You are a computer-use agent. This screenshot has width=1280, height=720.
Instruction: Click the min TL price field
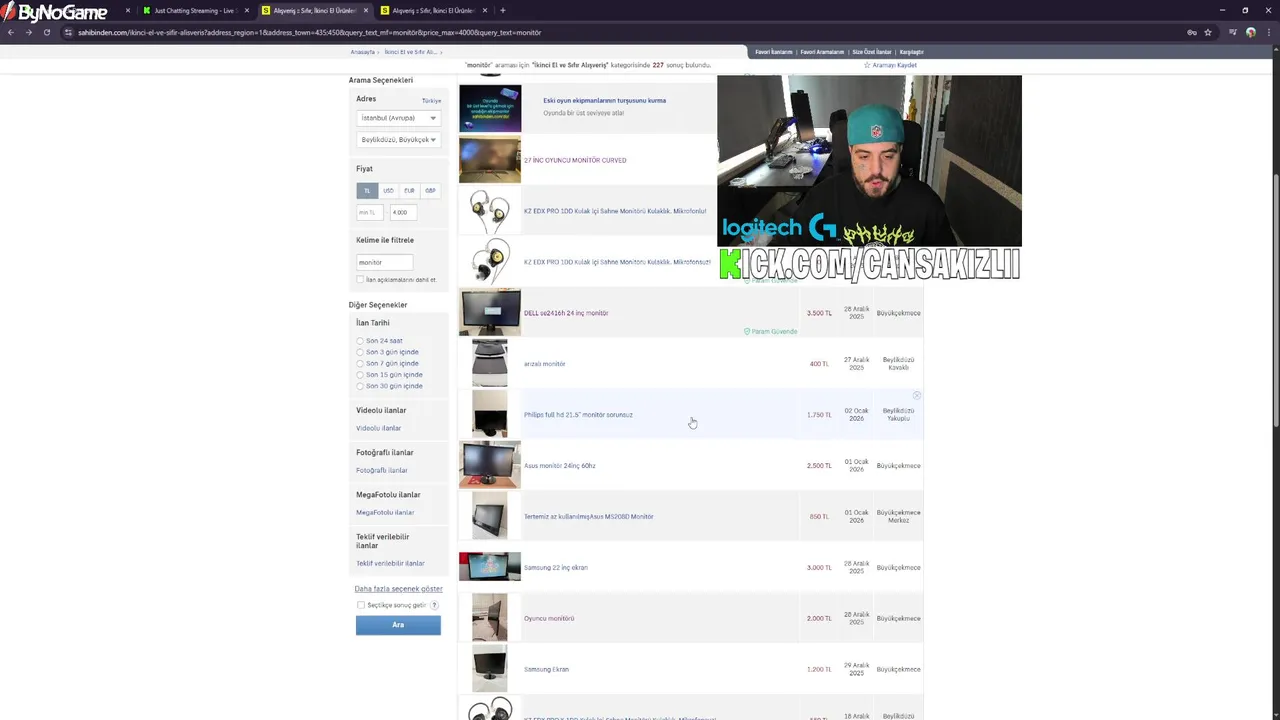pyautogui.click(x=370, y=212)
